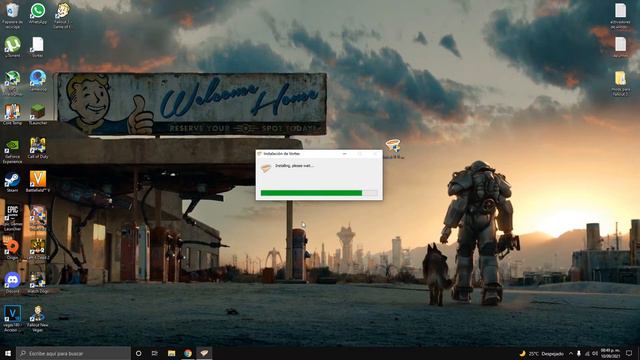Switch to the Vortex installer taskbar button
Screen dimensions: 640x360
(204, 353)
